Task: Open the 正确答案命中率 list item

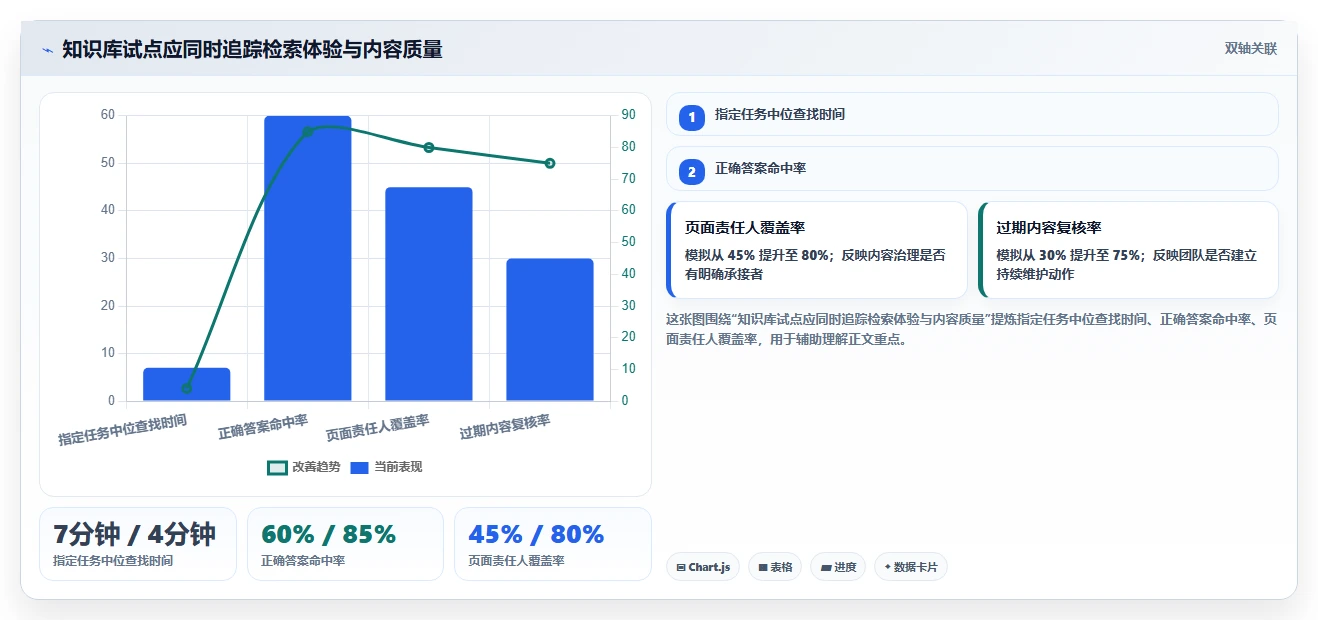Action: pyautogui.click(x=972, y=168)
